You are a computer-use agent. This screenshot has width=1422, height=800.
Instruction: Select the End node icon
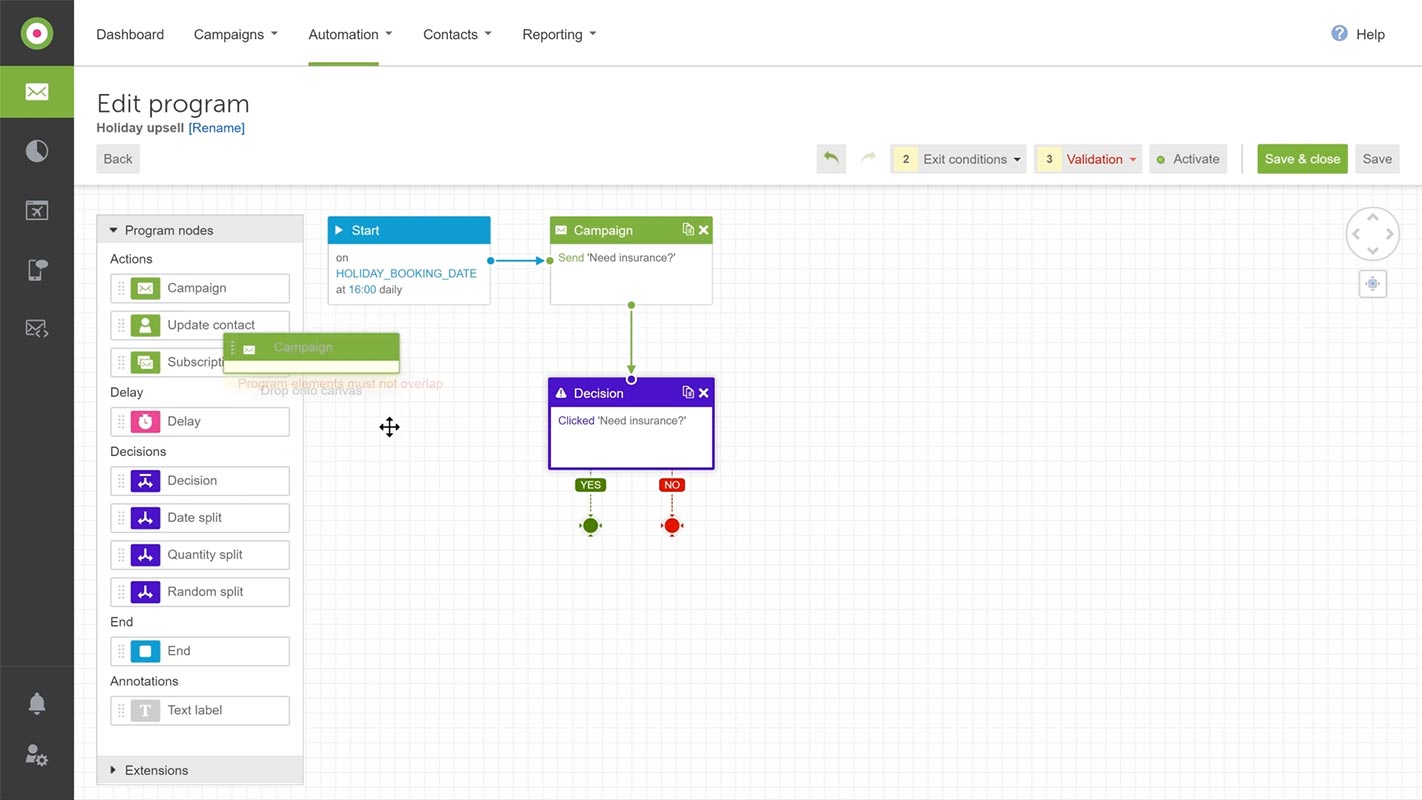[143, 650]
